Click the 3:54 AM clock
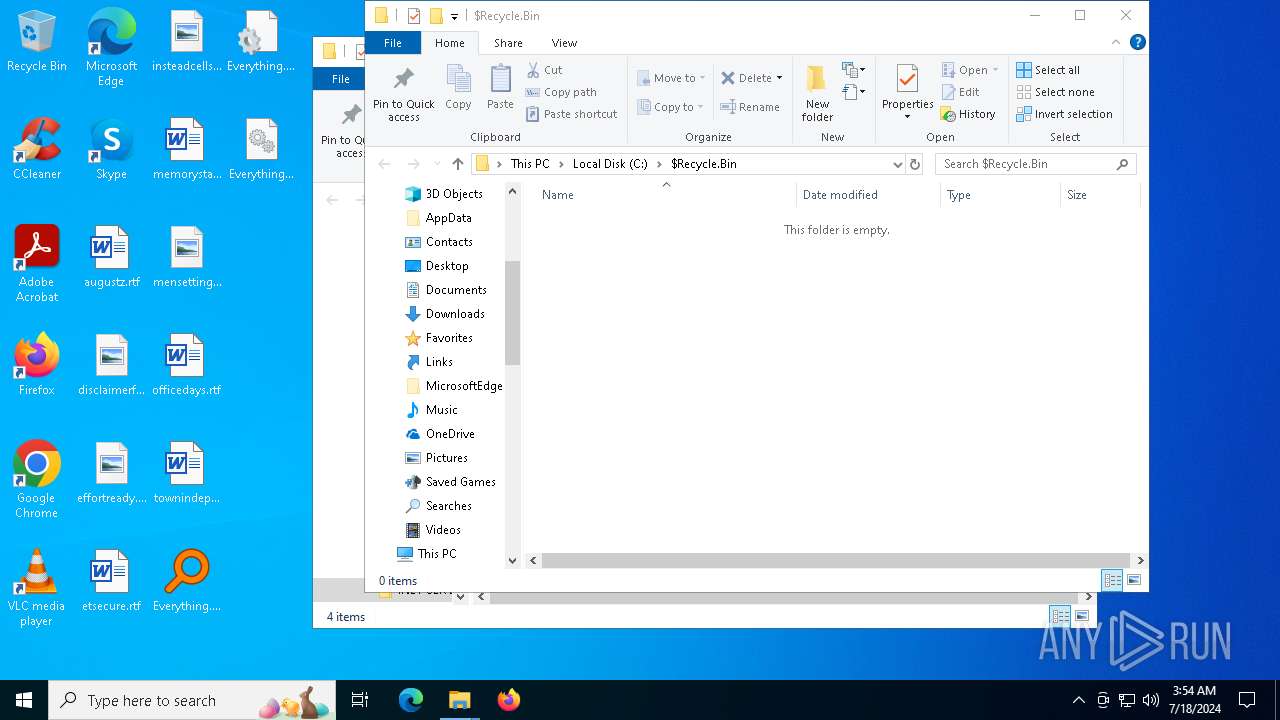This screenshot has height=720, width=1280. (x=1195, y=691)
